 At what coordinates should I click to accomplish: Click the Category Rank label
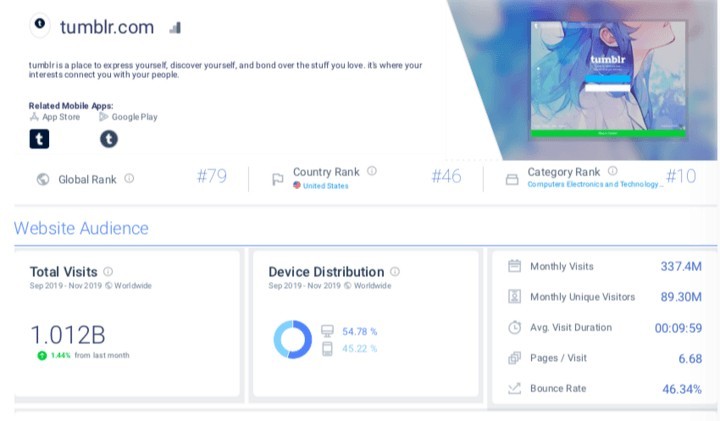click(563, 172)
